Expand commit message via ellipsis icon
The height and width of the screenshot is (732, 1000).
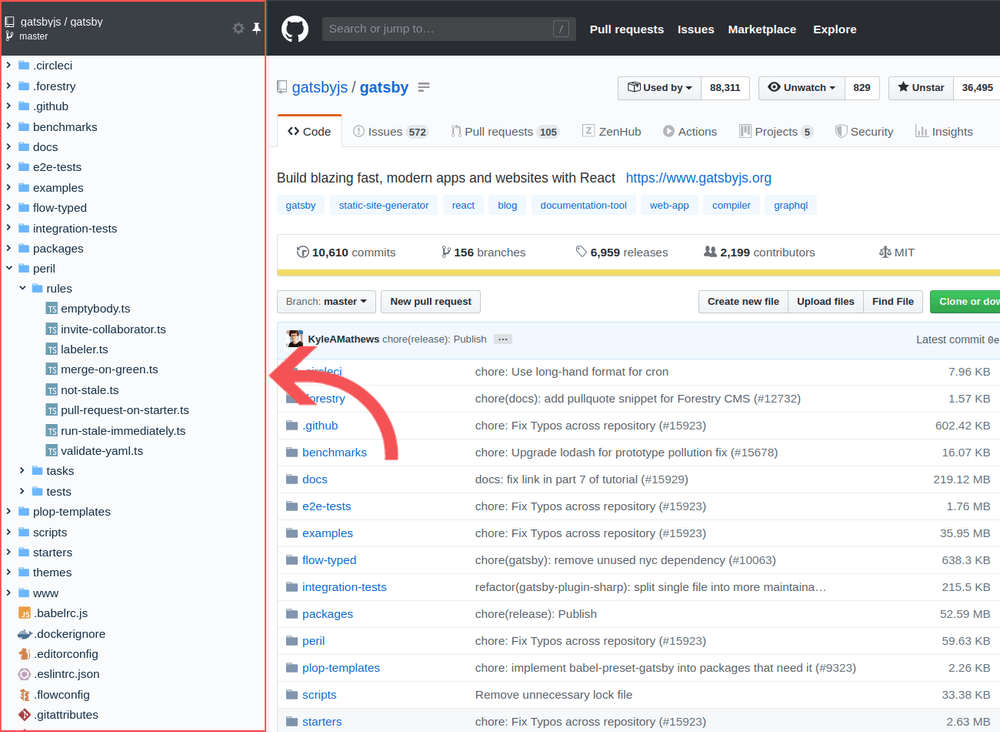[x=503, y=339]
